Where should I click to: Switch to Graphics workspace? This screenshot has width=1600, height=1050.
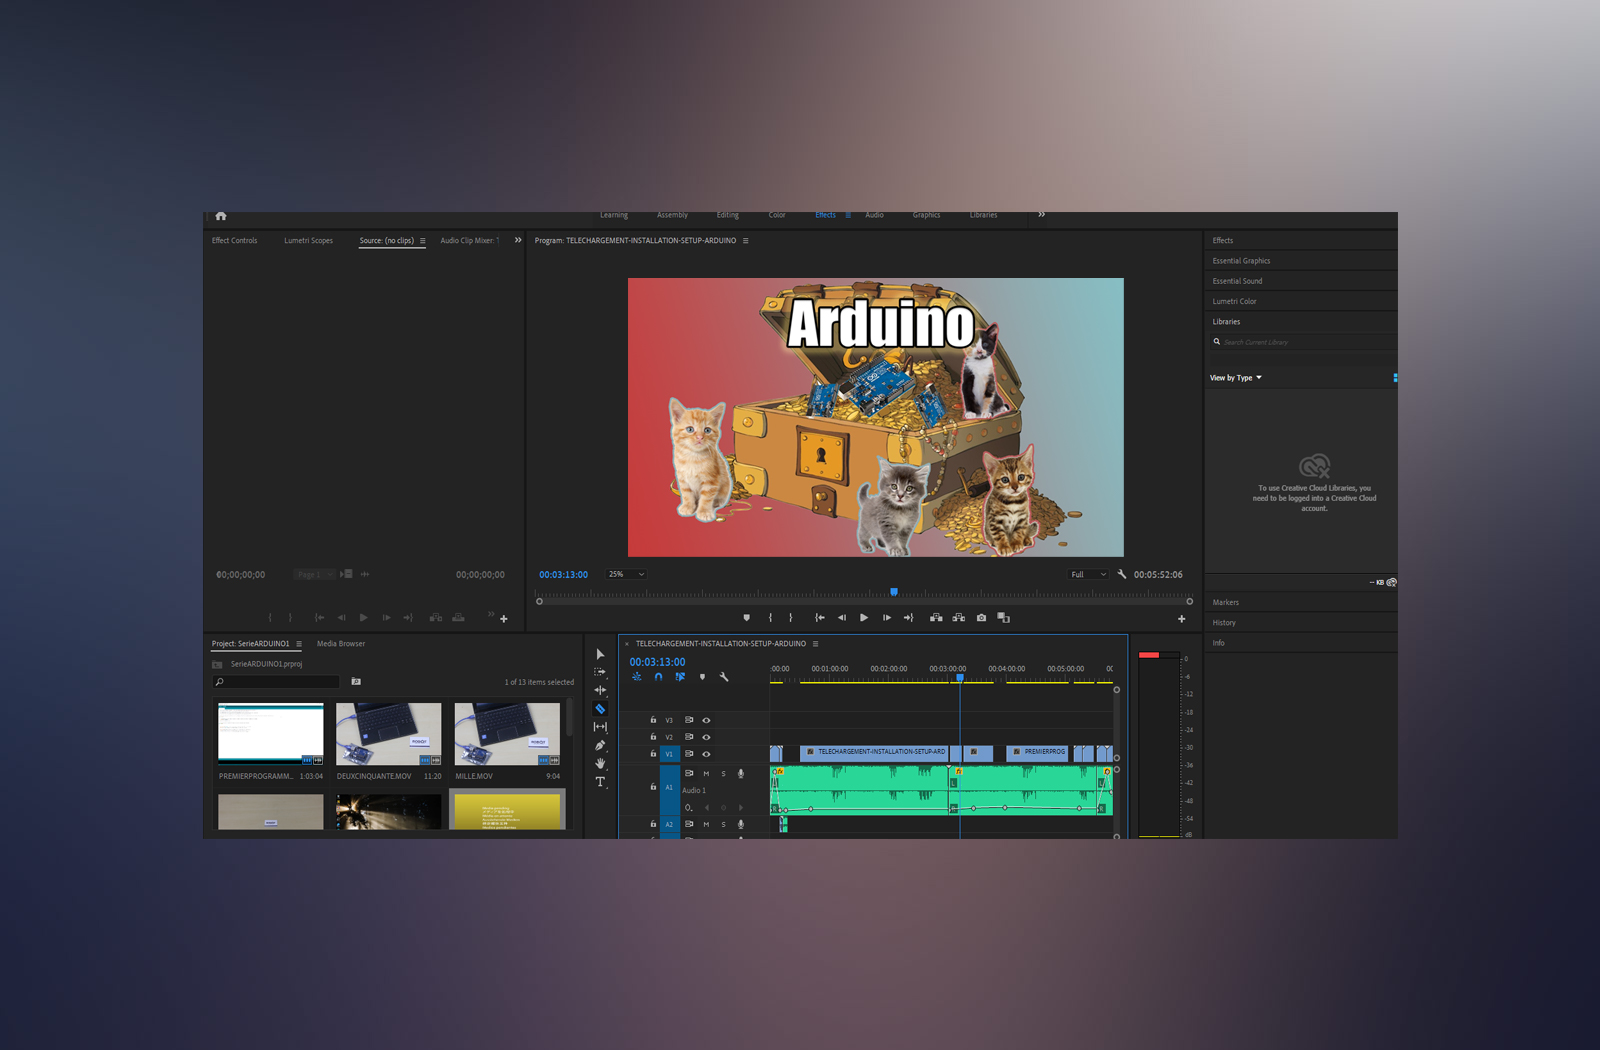pos(926,215)
